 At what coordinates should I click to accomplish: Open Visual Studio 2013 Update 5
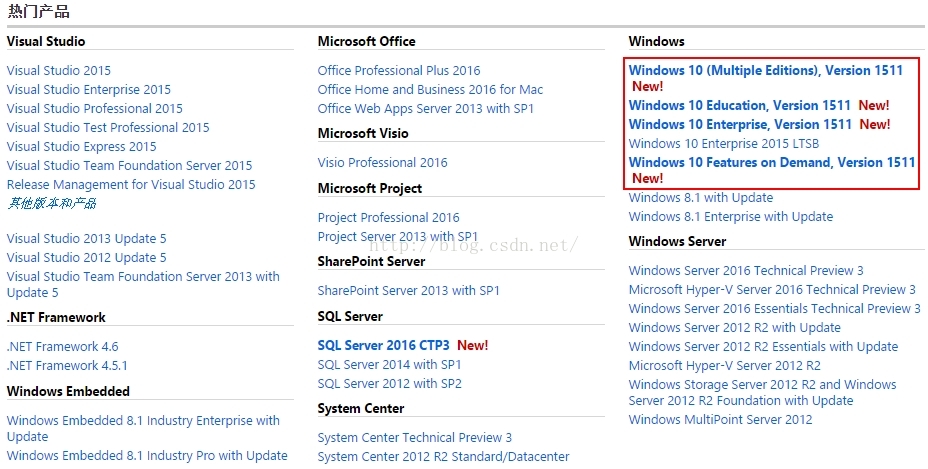pyautogui.click(x=86, y=239)
